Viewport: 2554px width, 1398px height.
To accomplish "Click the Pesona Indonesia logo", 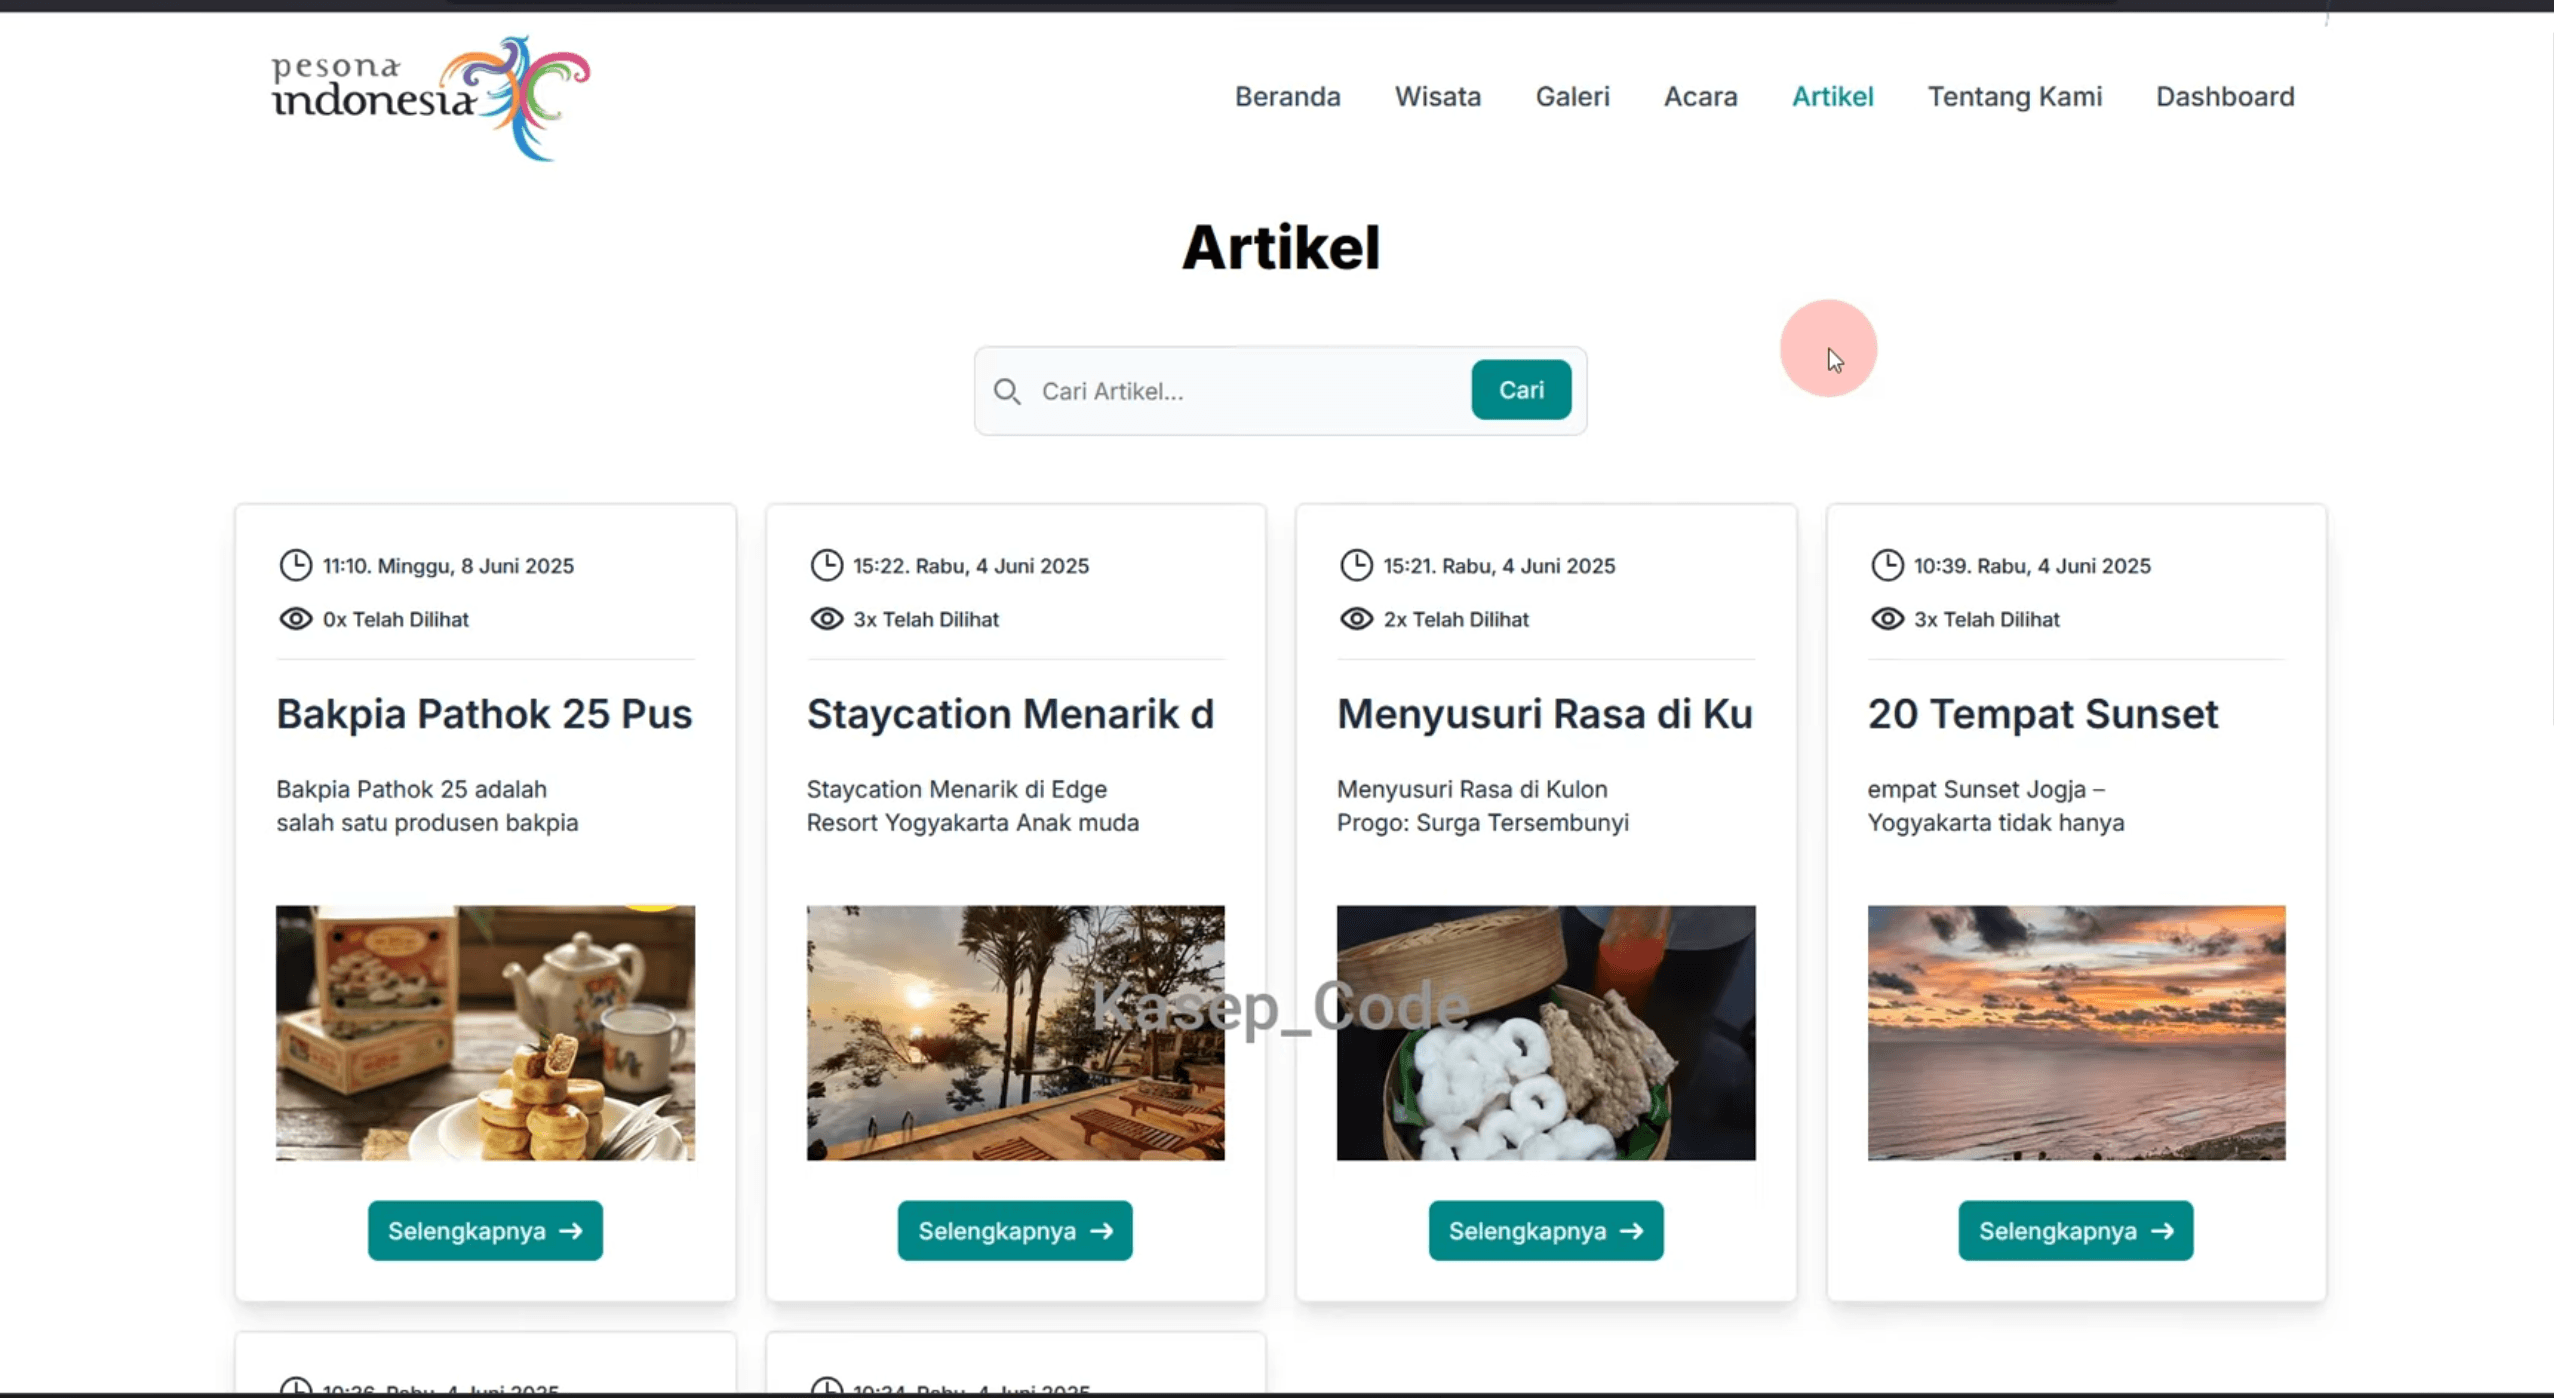I will tap(431, 98).
